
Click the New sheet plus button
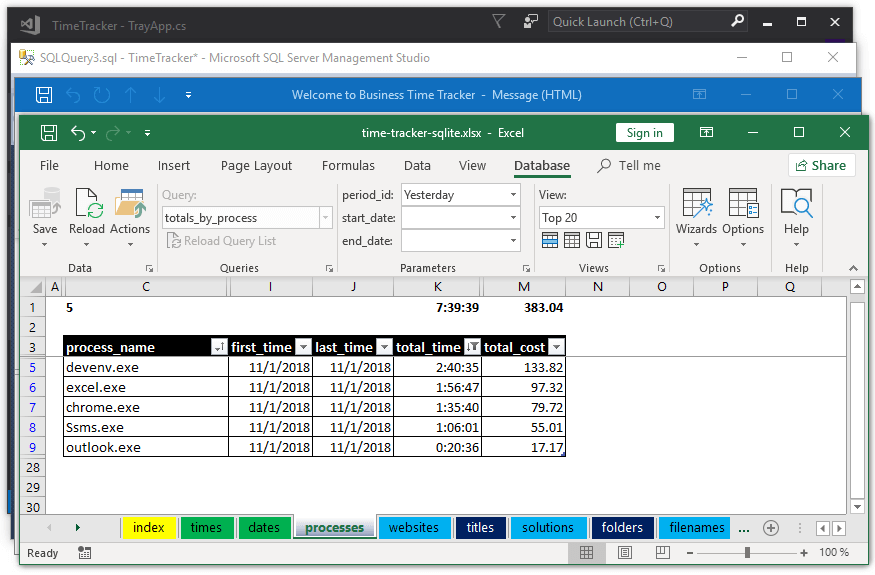click(x=771, y=528)
